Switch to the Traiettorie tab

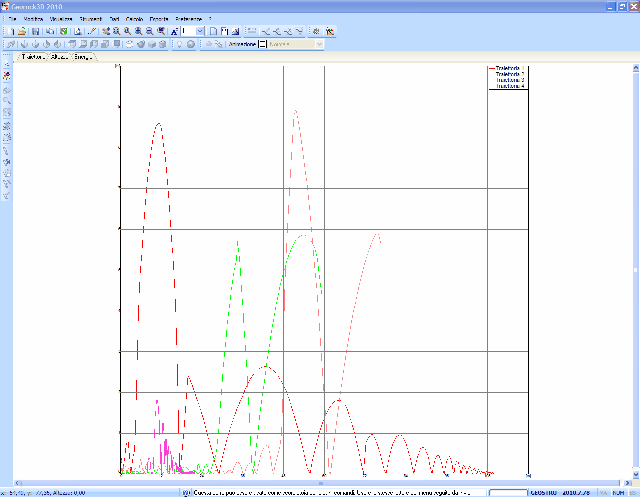(32, 57)
